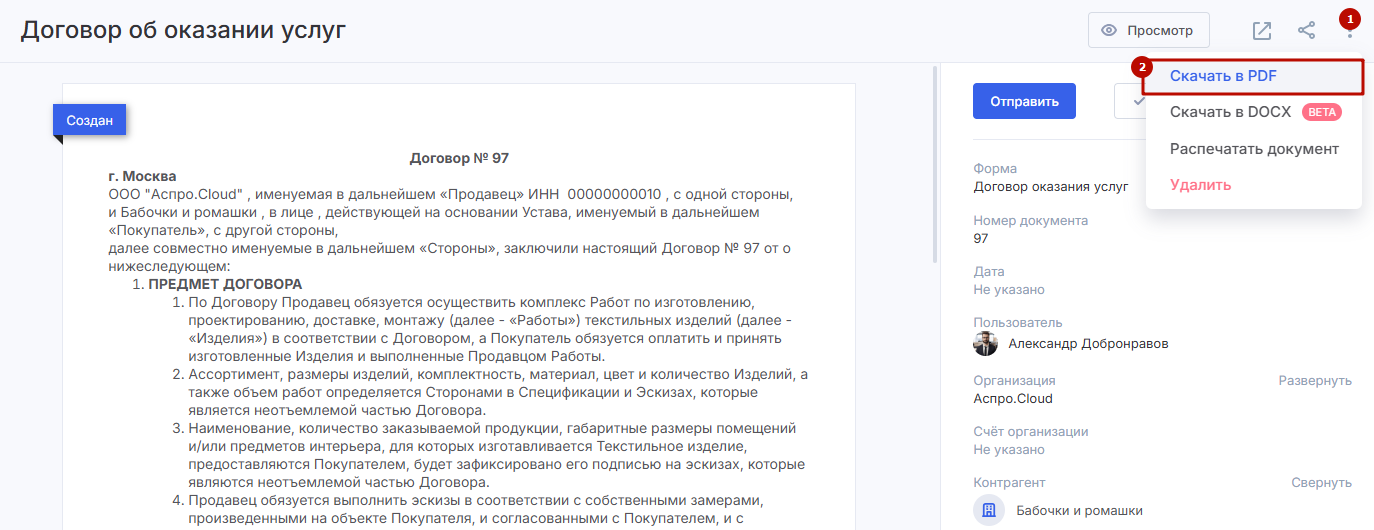Click page title Договор об оказании услуг
The width and height of the screenshot is (1374, 530).
[x=183, y=30]
